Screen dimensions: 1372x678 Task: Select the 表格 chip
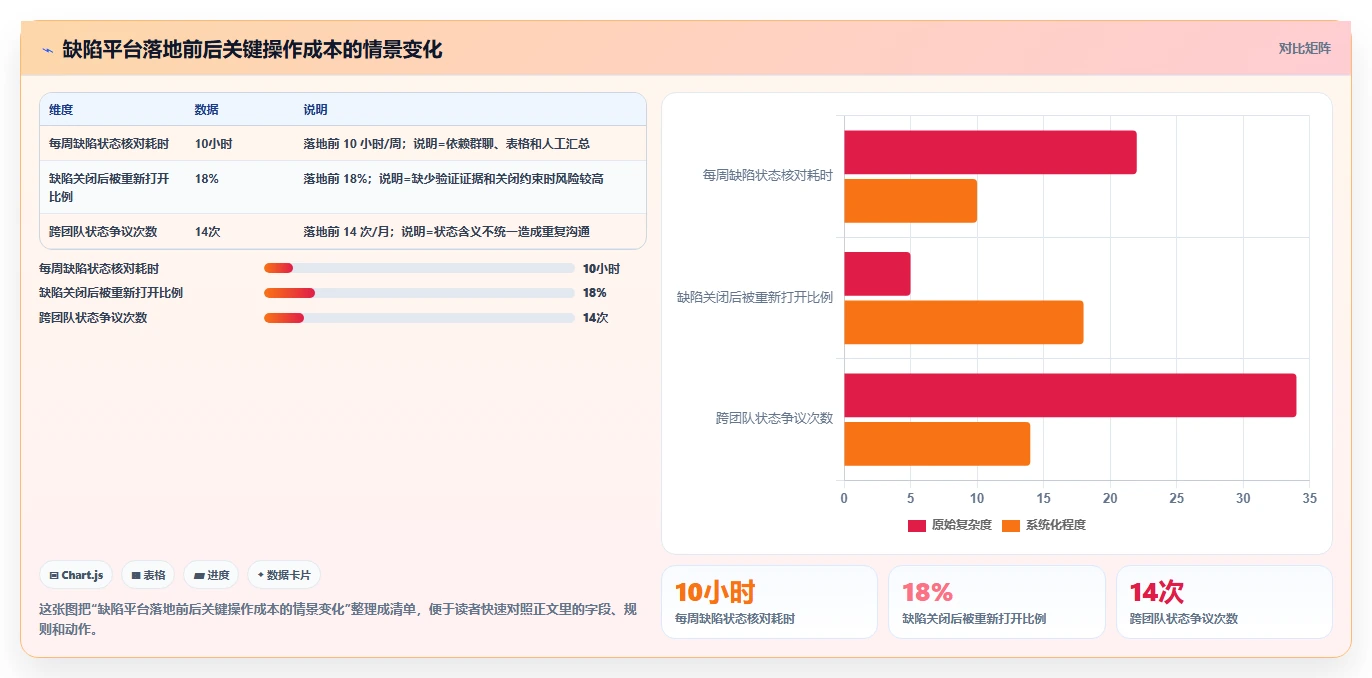click(148, 575)
